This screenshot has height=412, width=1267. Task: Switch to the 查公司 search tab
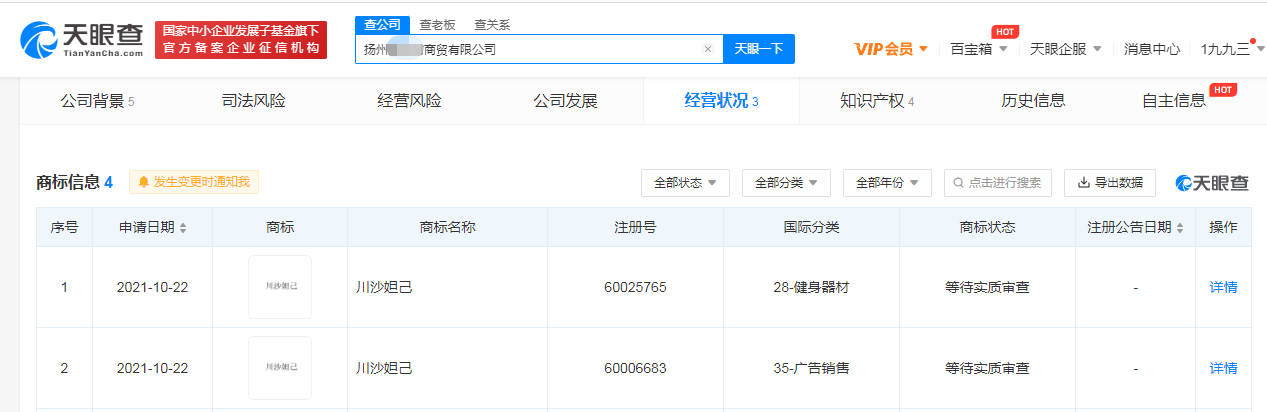(x=380, y=25)
